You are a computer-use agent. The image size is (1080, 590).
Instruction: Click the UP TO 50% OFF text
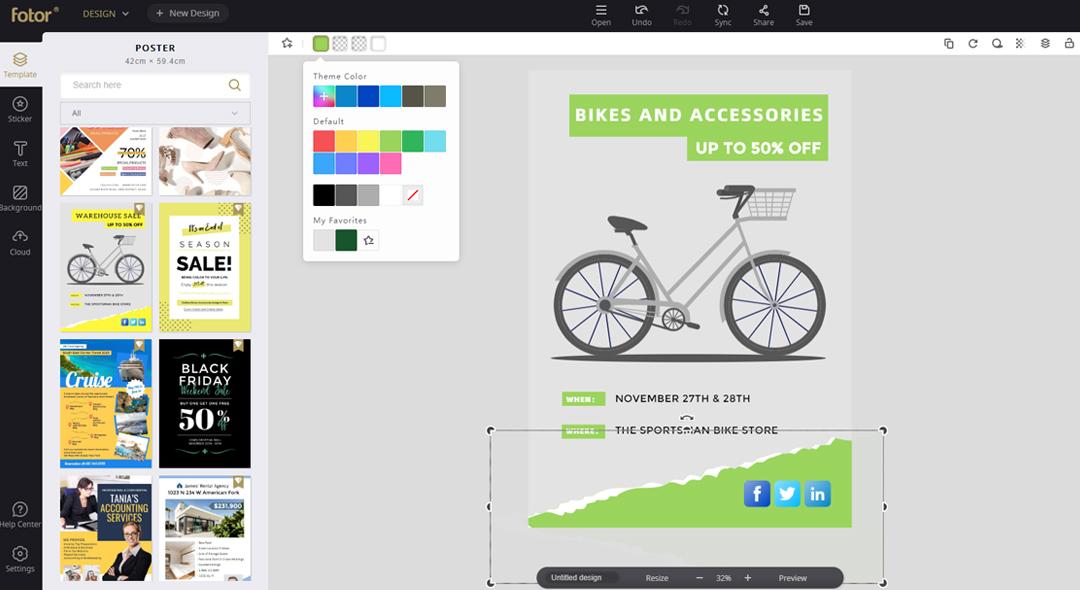[x=758, y=148]
